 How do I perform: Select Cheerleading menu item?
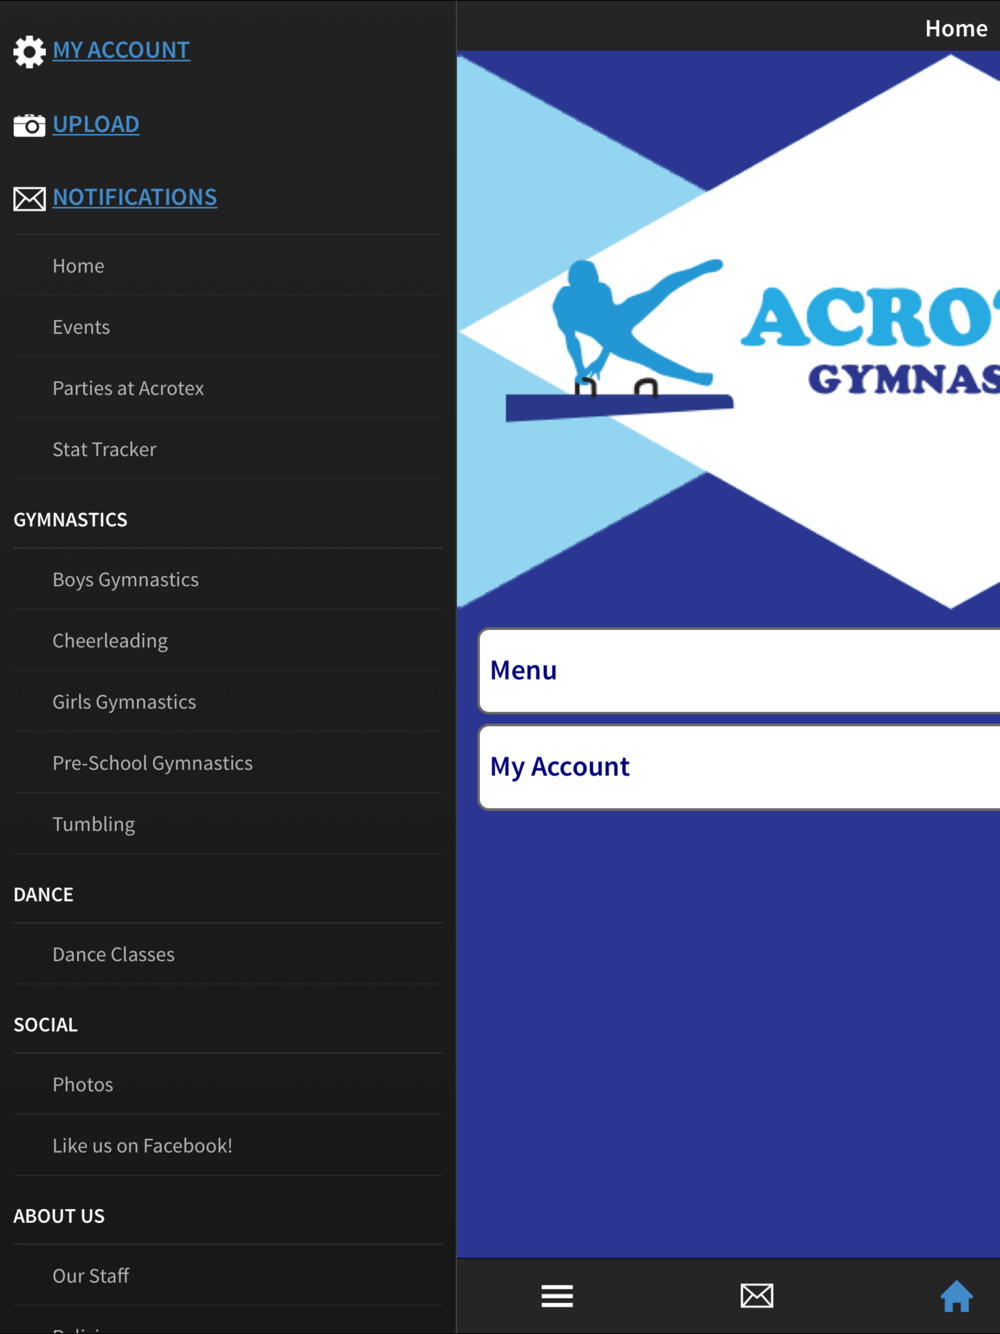228,640
